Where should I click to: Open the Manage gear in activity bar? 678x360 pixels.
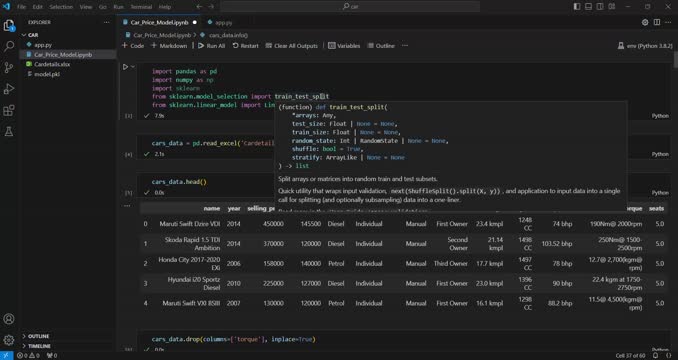click(9, 340)
